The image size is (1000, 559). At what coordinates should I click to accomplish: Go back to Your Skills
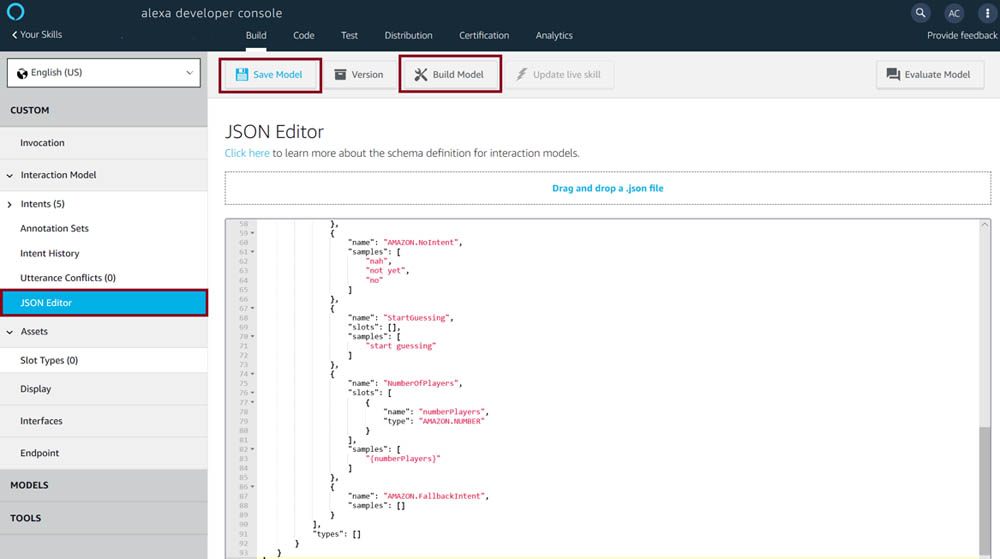pos(37,34)
